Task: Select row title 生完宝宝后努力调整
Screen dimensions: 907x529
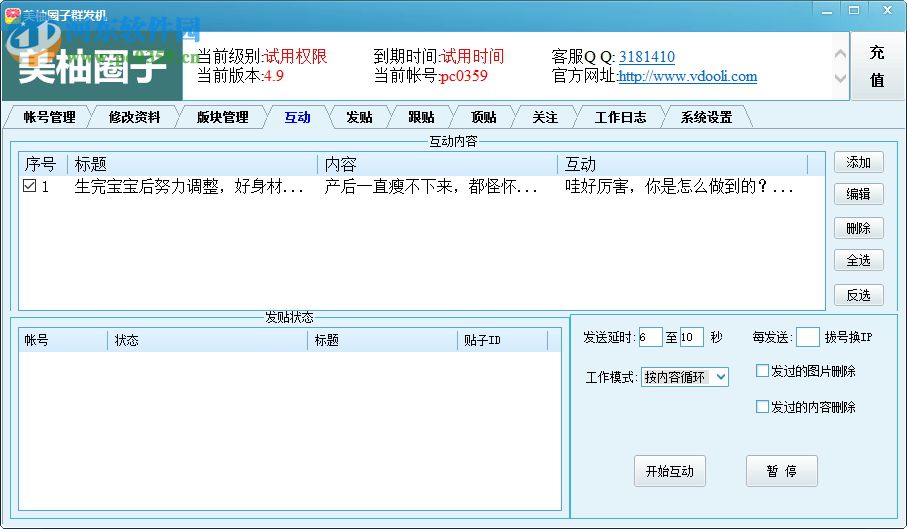Action: coord(189,186)
